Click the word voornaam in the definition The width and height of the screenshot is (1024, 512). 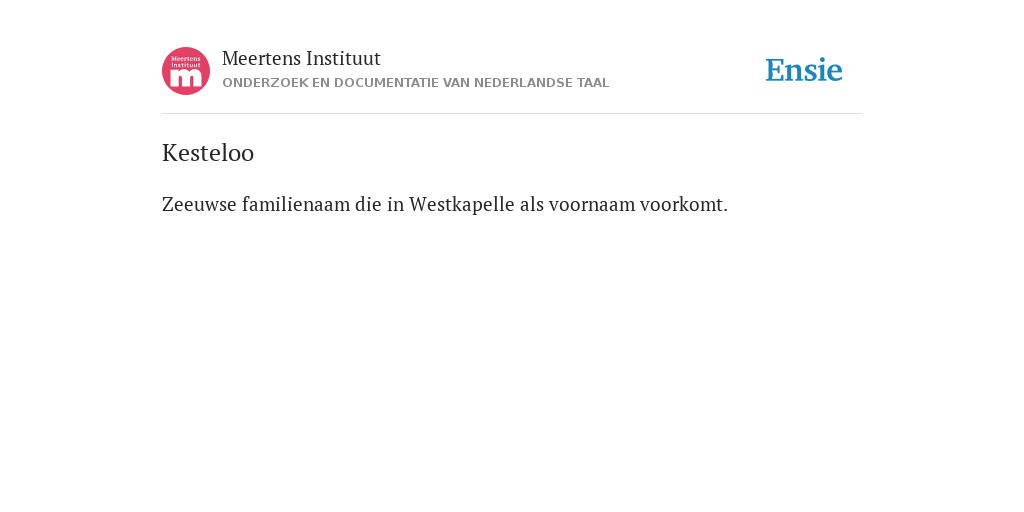[x=592, y=204]
